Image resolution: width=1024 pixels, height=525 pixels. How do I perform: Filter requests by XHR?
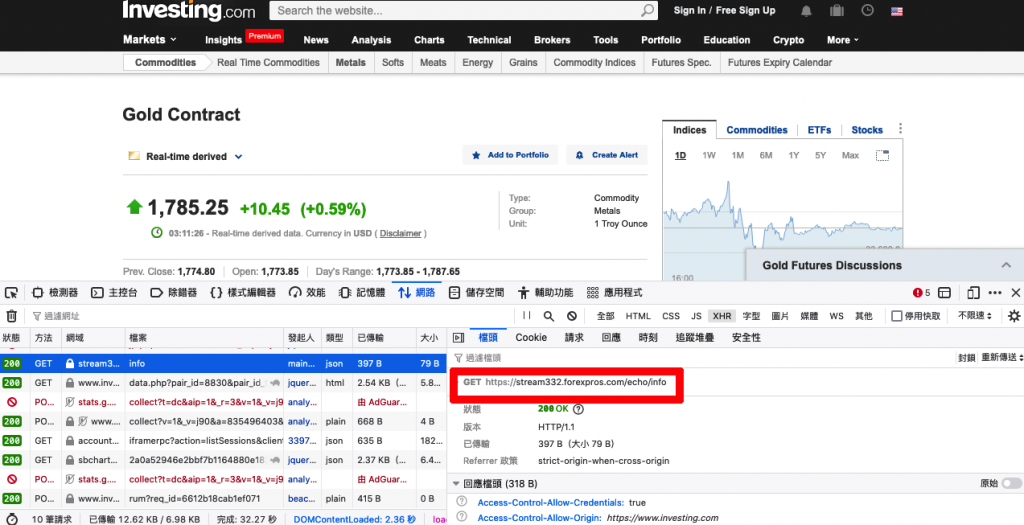tap(722, 316)
